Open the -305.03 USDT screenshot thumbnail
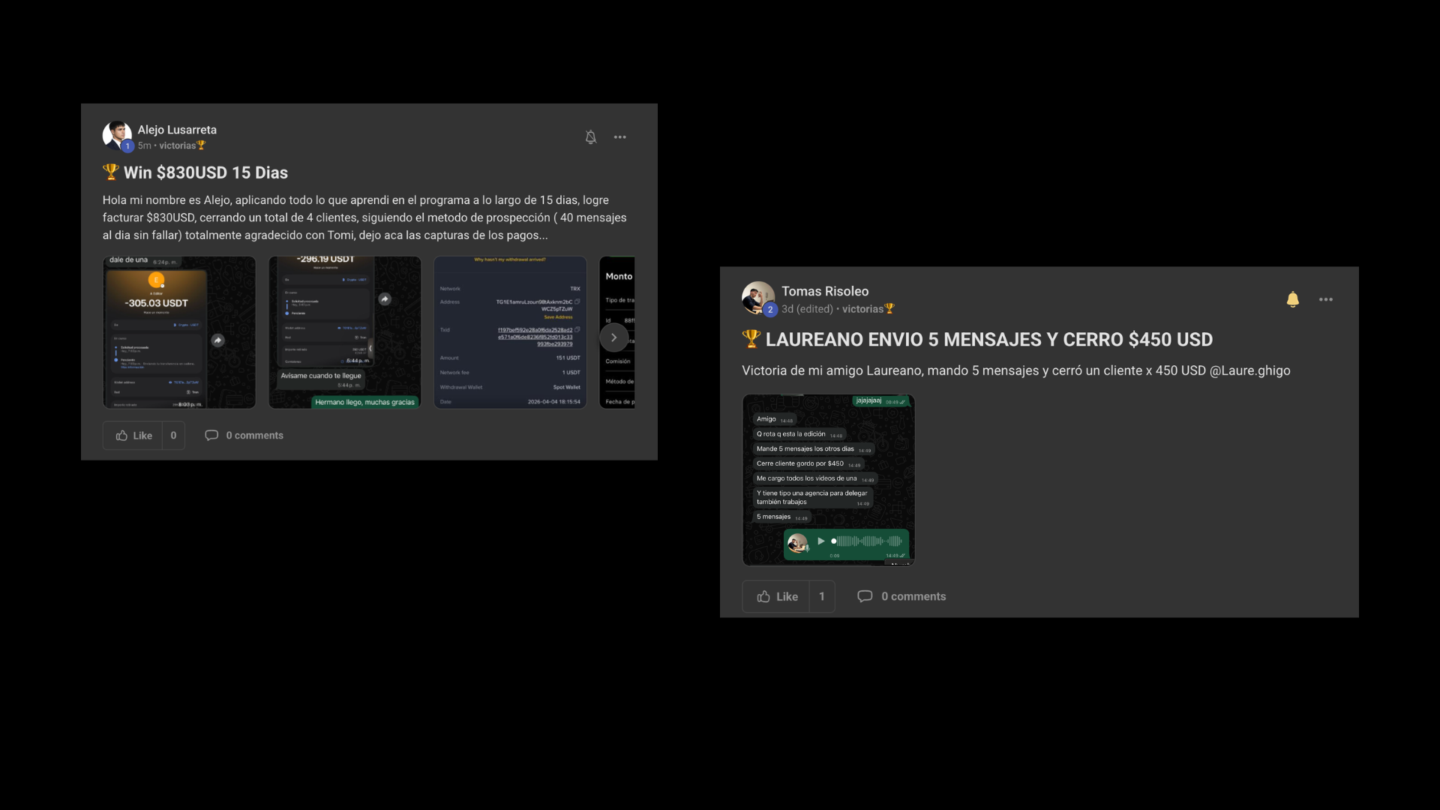This screenshot has height=810, width=1440. pos(179,332)
